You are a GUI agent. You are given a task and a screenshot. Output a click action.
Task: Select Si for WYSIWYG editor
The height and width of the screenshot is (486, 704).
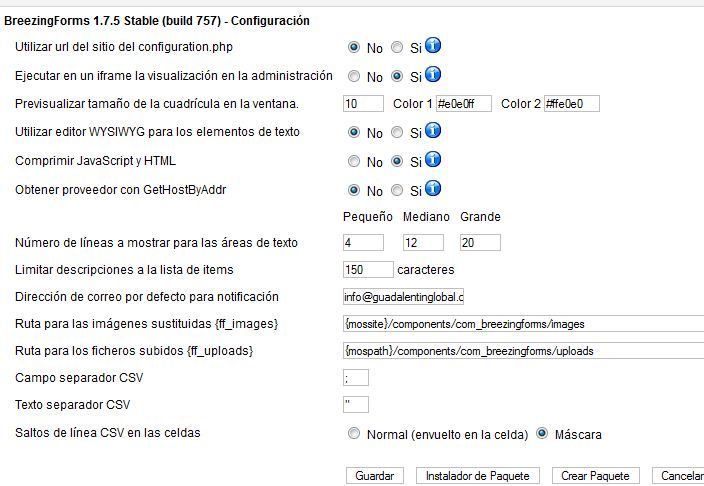[x=397, y=132]
